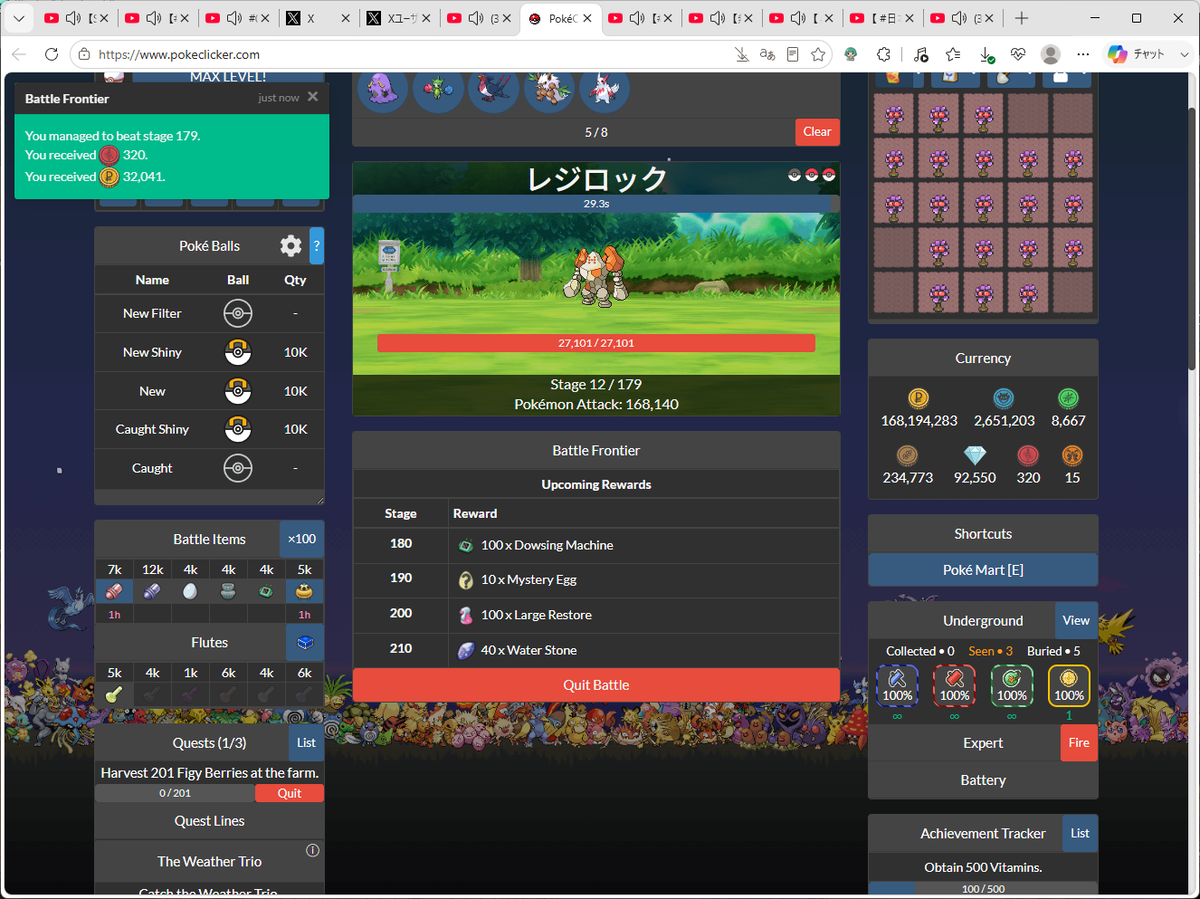Toggle the Lucky Egg battle item
The height and width of the screenshot is (899, 1200).
point(190,591)
